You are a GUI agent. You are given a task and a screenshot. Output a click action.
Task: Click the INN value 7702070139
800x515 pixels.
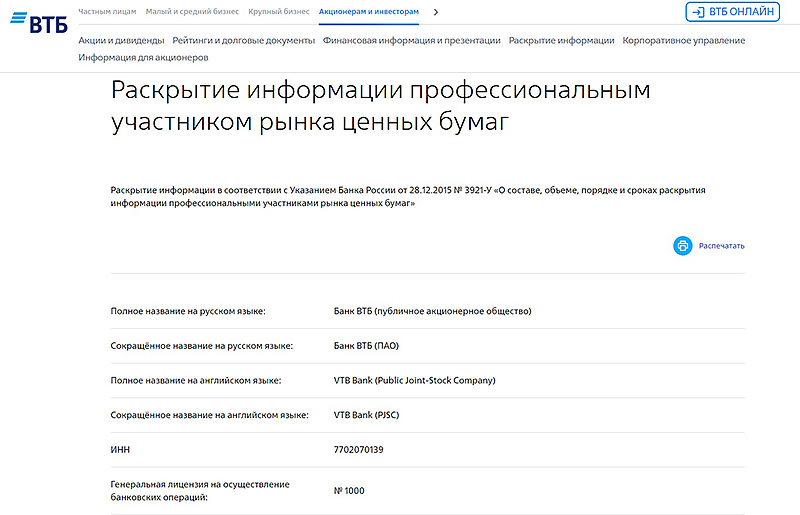(x=358, y=450)
